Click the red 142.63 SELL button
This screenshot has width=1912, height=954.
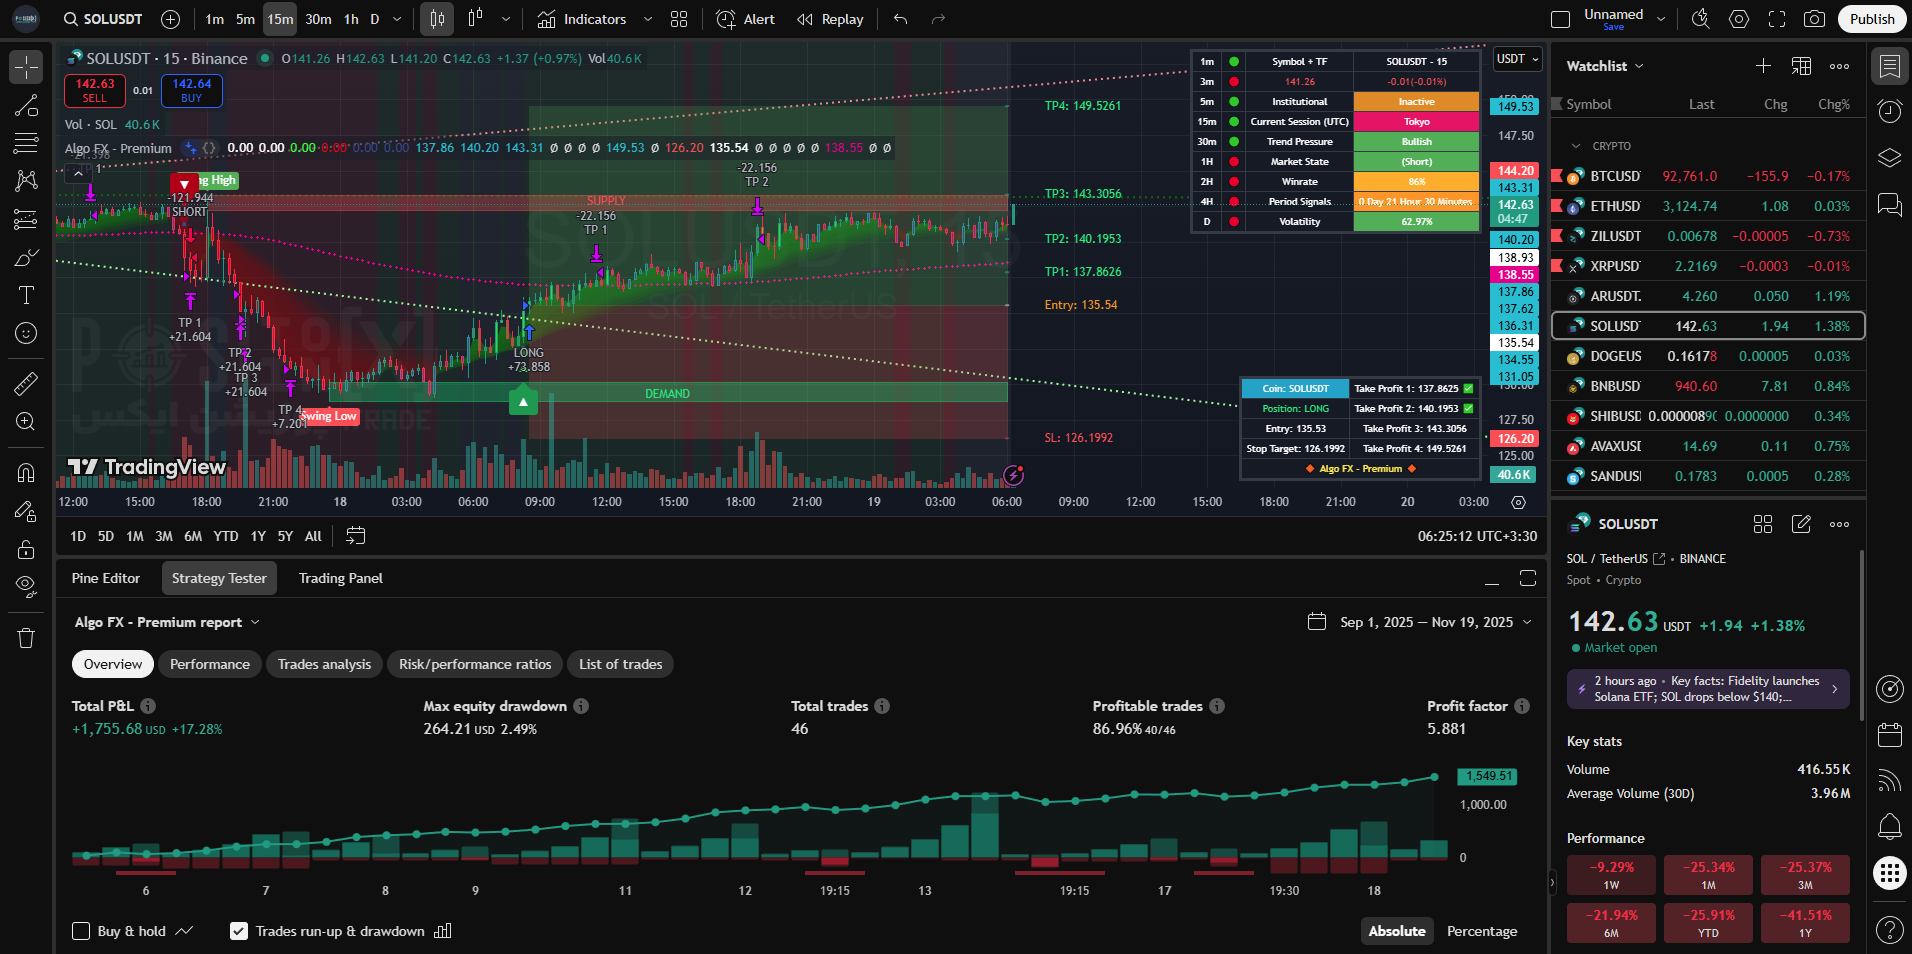pyautogui.click(x=95, y=90)
